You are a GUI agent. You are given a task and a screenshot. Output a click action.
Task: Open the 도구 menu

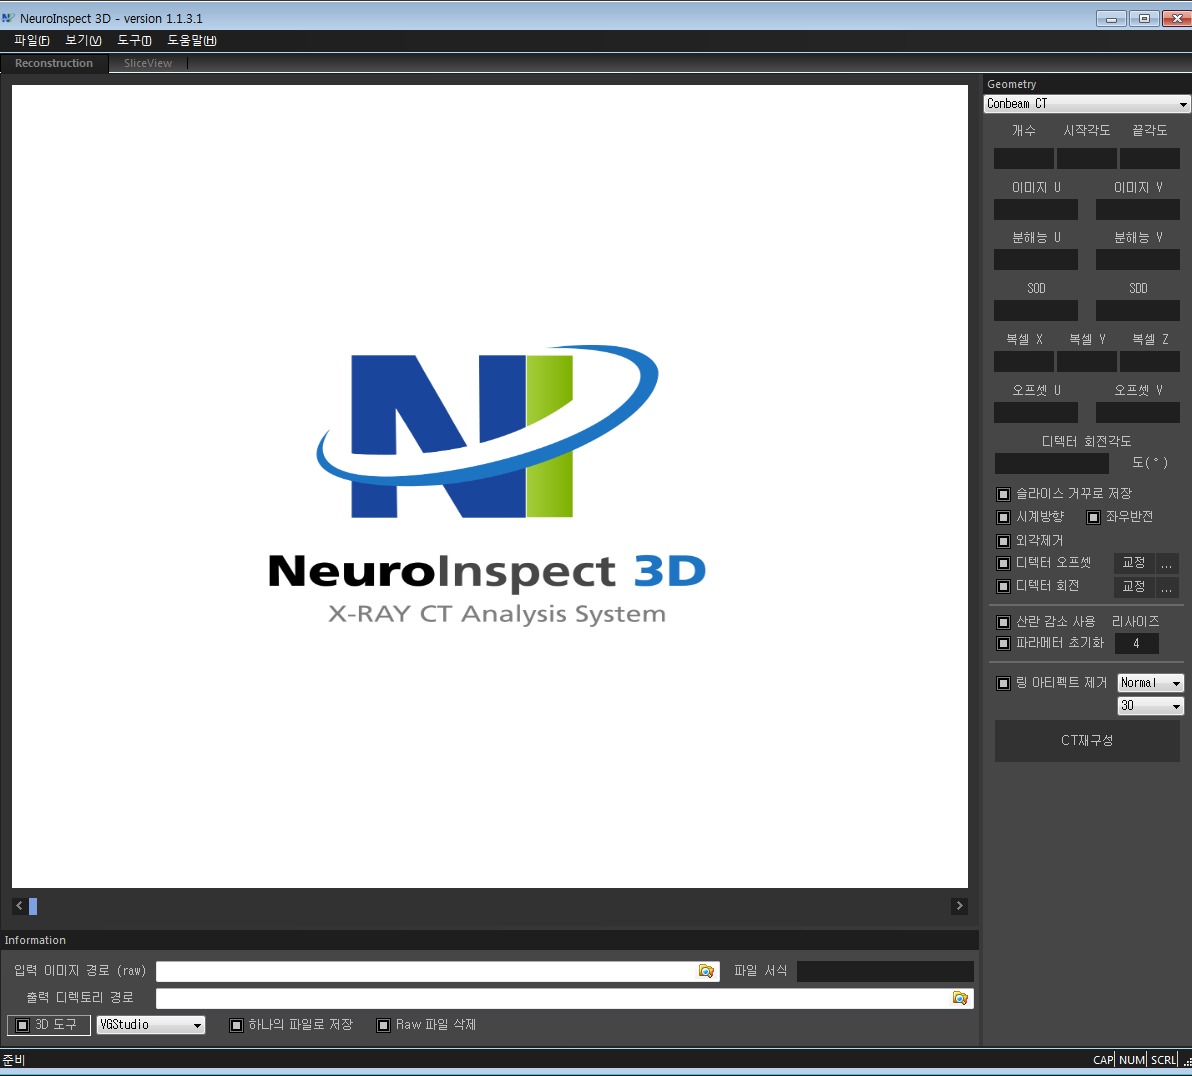click(x=134, y=40)
